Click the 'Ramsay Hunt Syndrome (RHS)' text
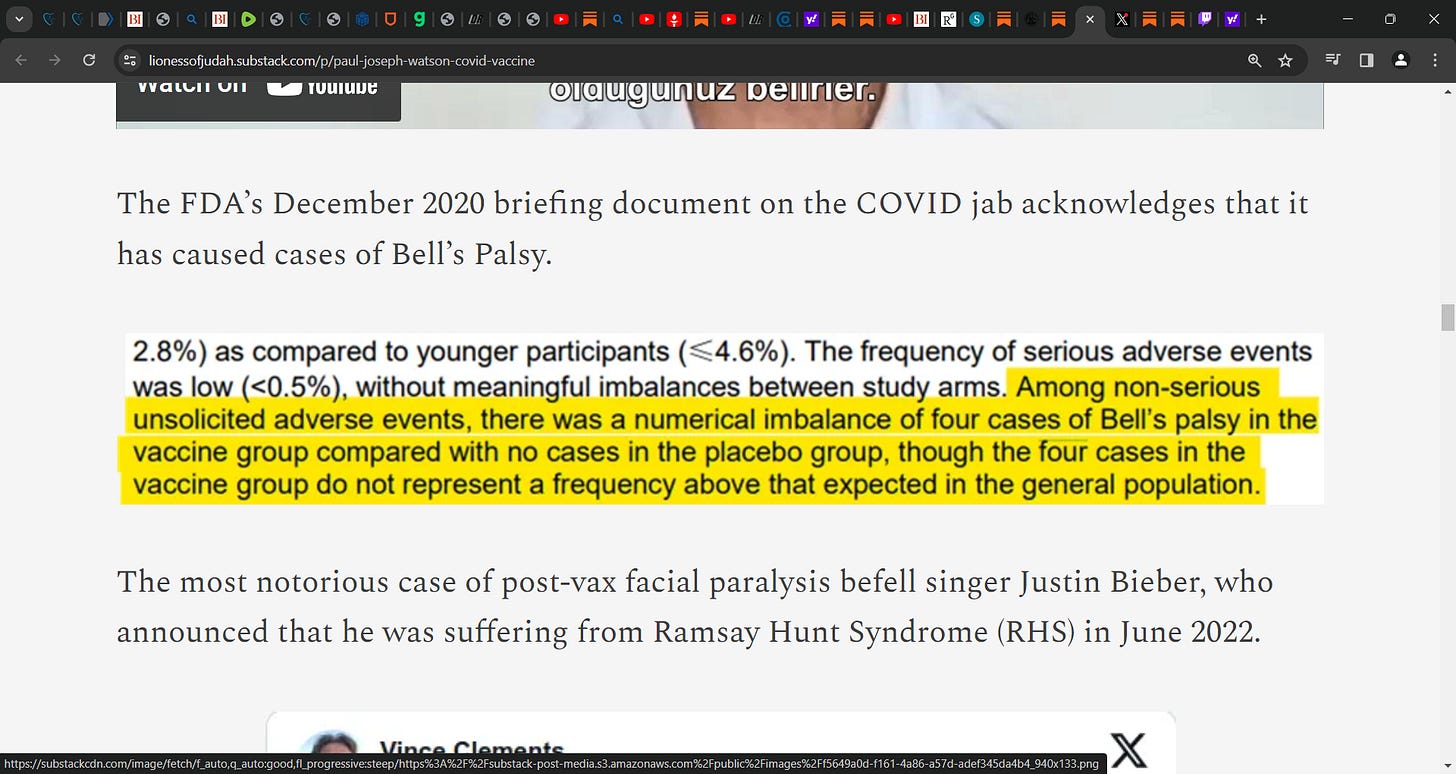Viewport: 1456px width, 774px height. [x=863, y=632]
